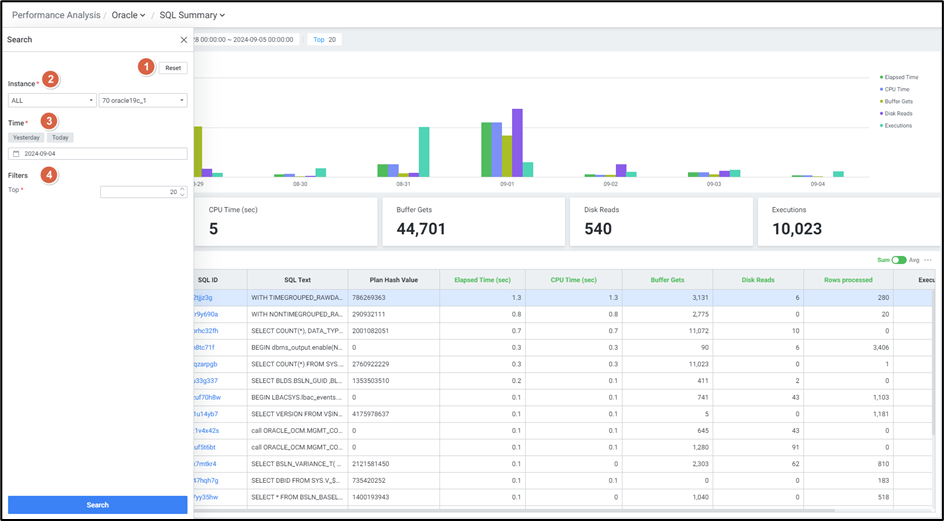This screenshot has height=521, width=944.
Task: Open the SQL Summary breadcrumb menu
Action: 192,15
